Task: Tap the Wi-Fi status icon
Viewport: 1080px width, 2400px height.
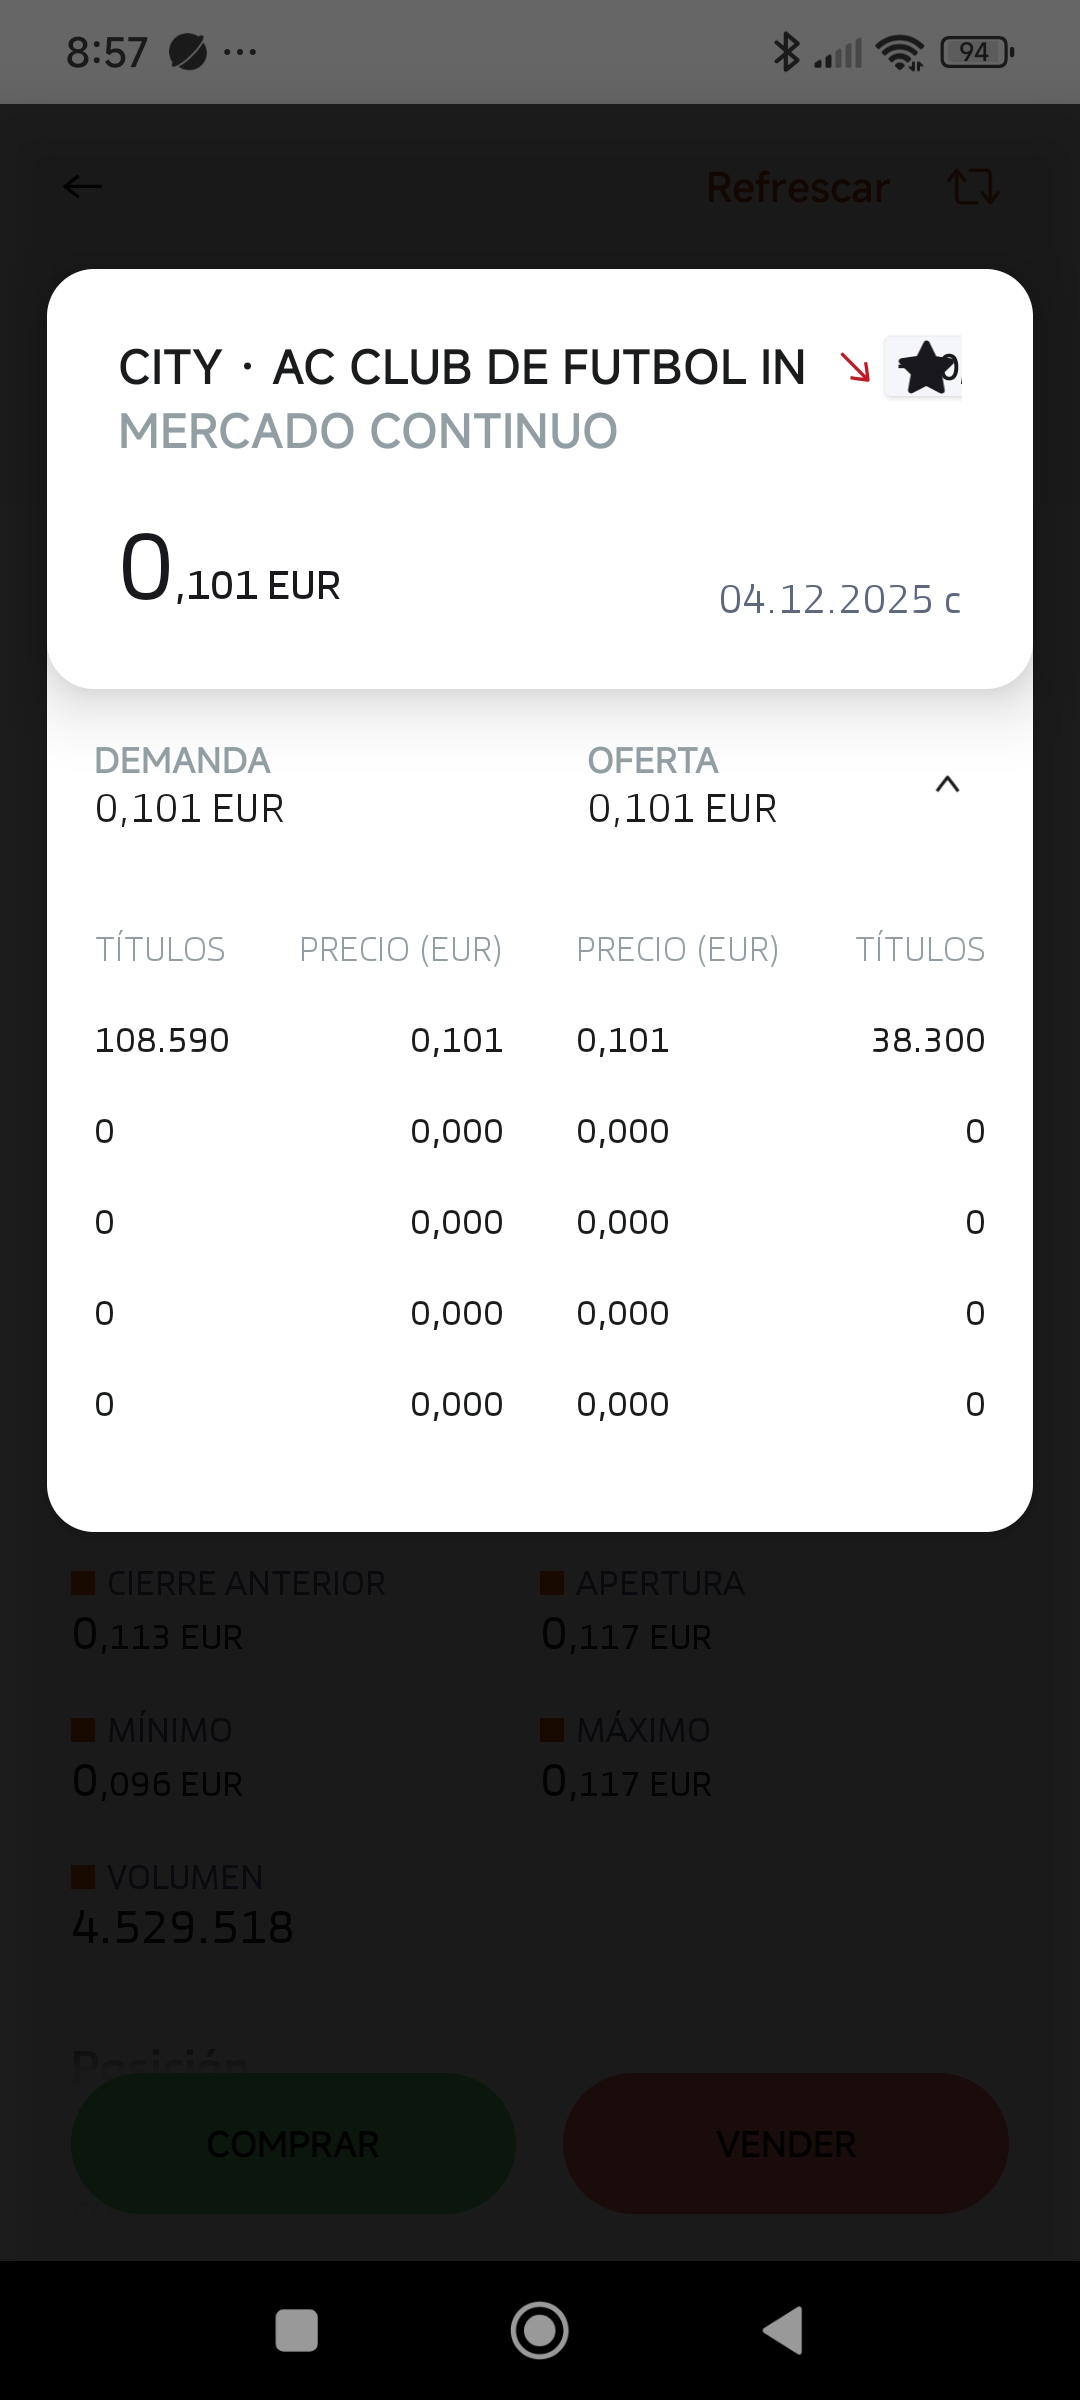Action: coord(900,52)
